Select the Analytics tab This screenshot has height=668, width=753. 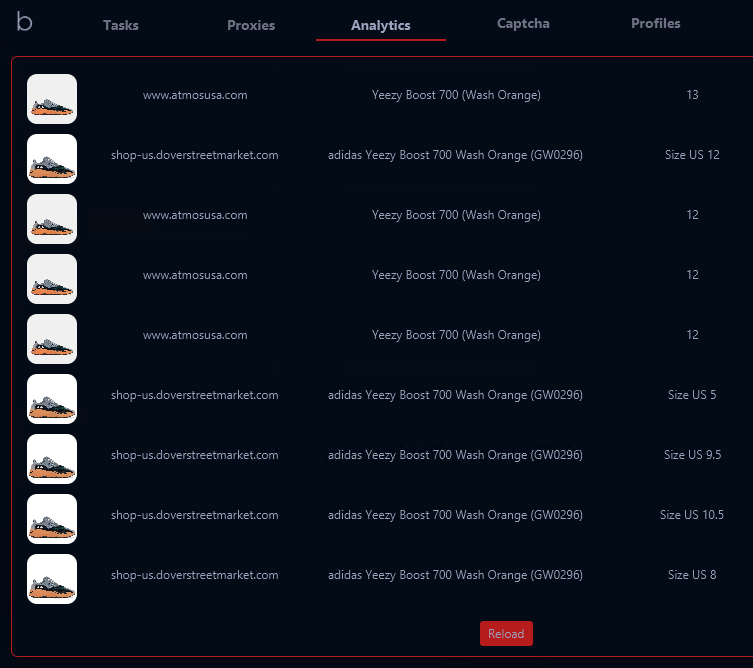click(380, 25)
